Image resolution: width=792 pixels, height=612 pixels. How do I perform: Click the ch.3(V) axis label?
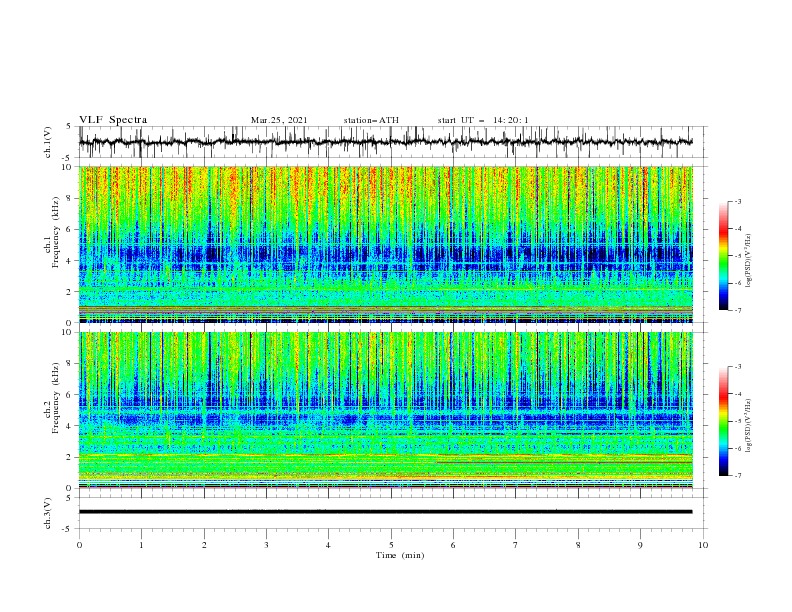[x=48, y=513]
